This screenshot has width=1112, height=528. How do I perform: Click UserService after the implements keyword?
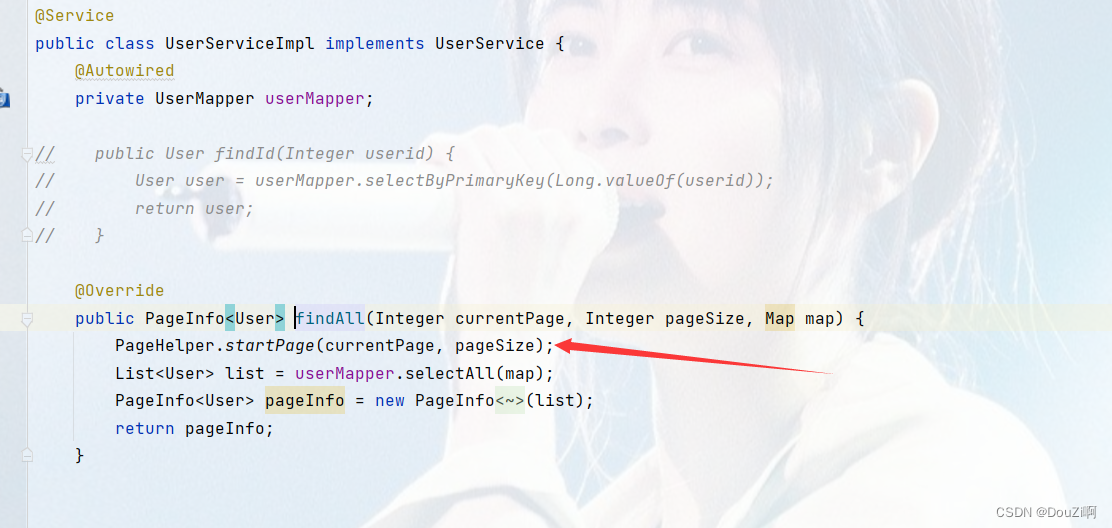coord(489,44)
